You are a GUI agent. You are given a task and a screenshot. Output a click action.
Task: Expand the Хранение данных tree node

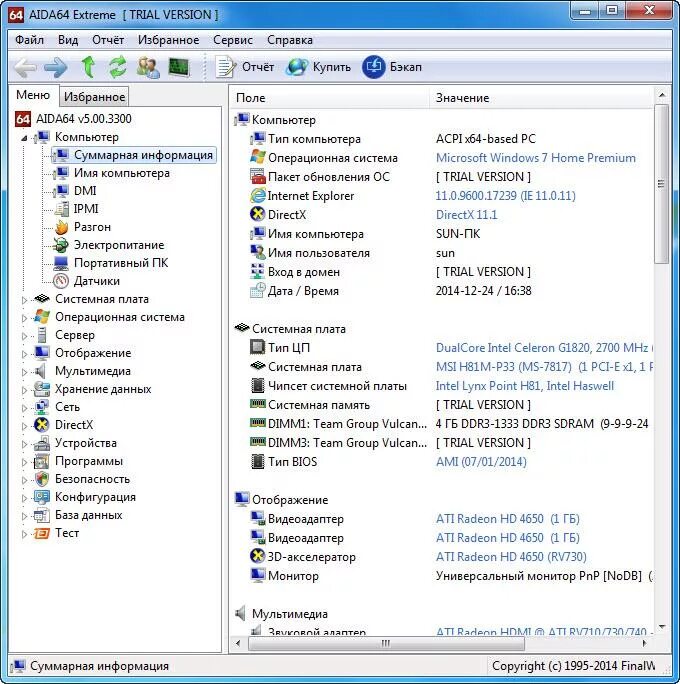click(24, 390)
